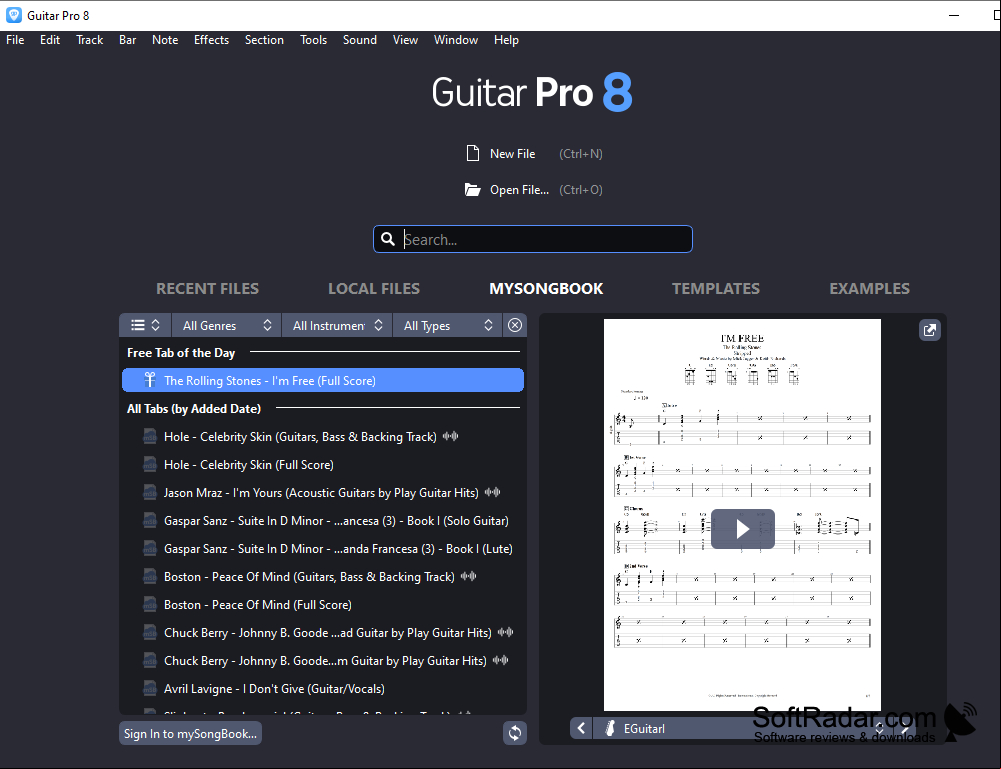Play the I'm Free score preview
The width and height of the screenshot is (1001, 769).
(x=742, y=529)
